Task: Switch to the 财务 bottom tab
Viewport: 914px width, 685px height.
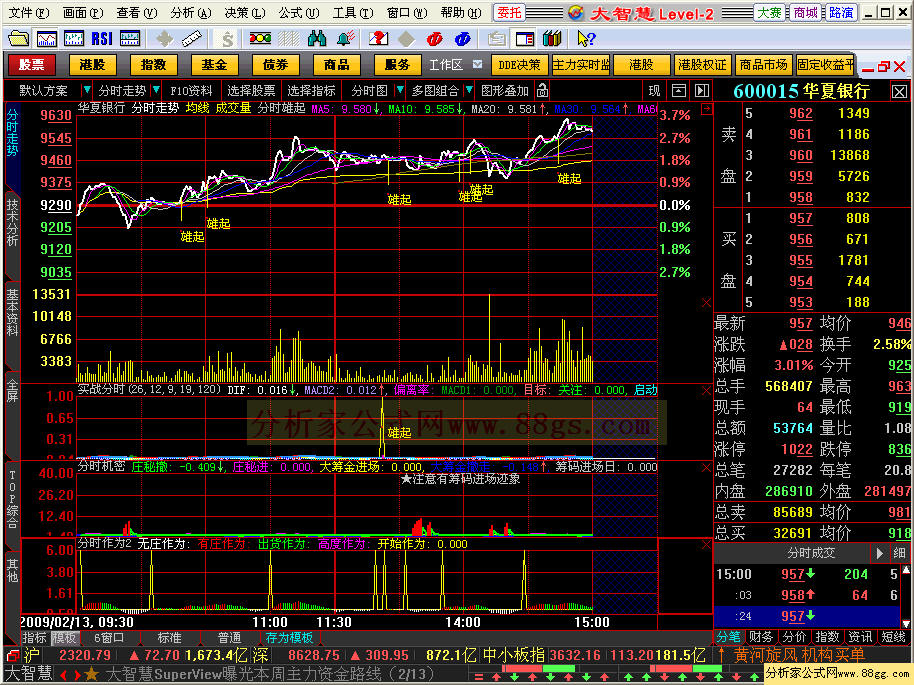Action: [x=761, y=637]
